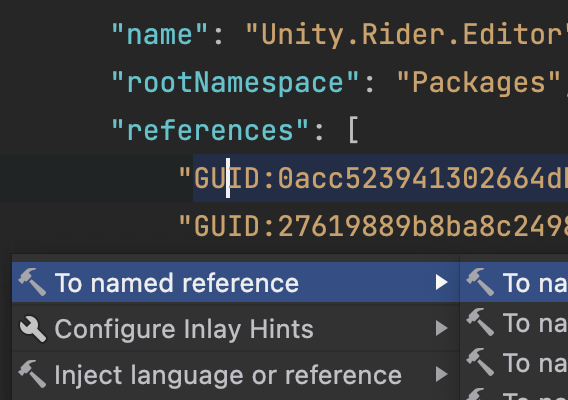
Task: Click the opening bracket after references
Action: click(354, 130)
